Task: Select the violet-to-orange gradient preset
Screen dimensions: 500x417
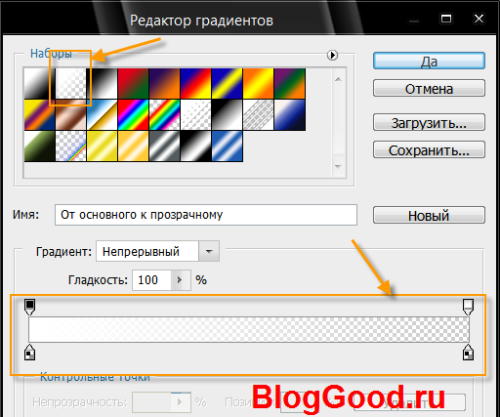Action: [165, 84]
